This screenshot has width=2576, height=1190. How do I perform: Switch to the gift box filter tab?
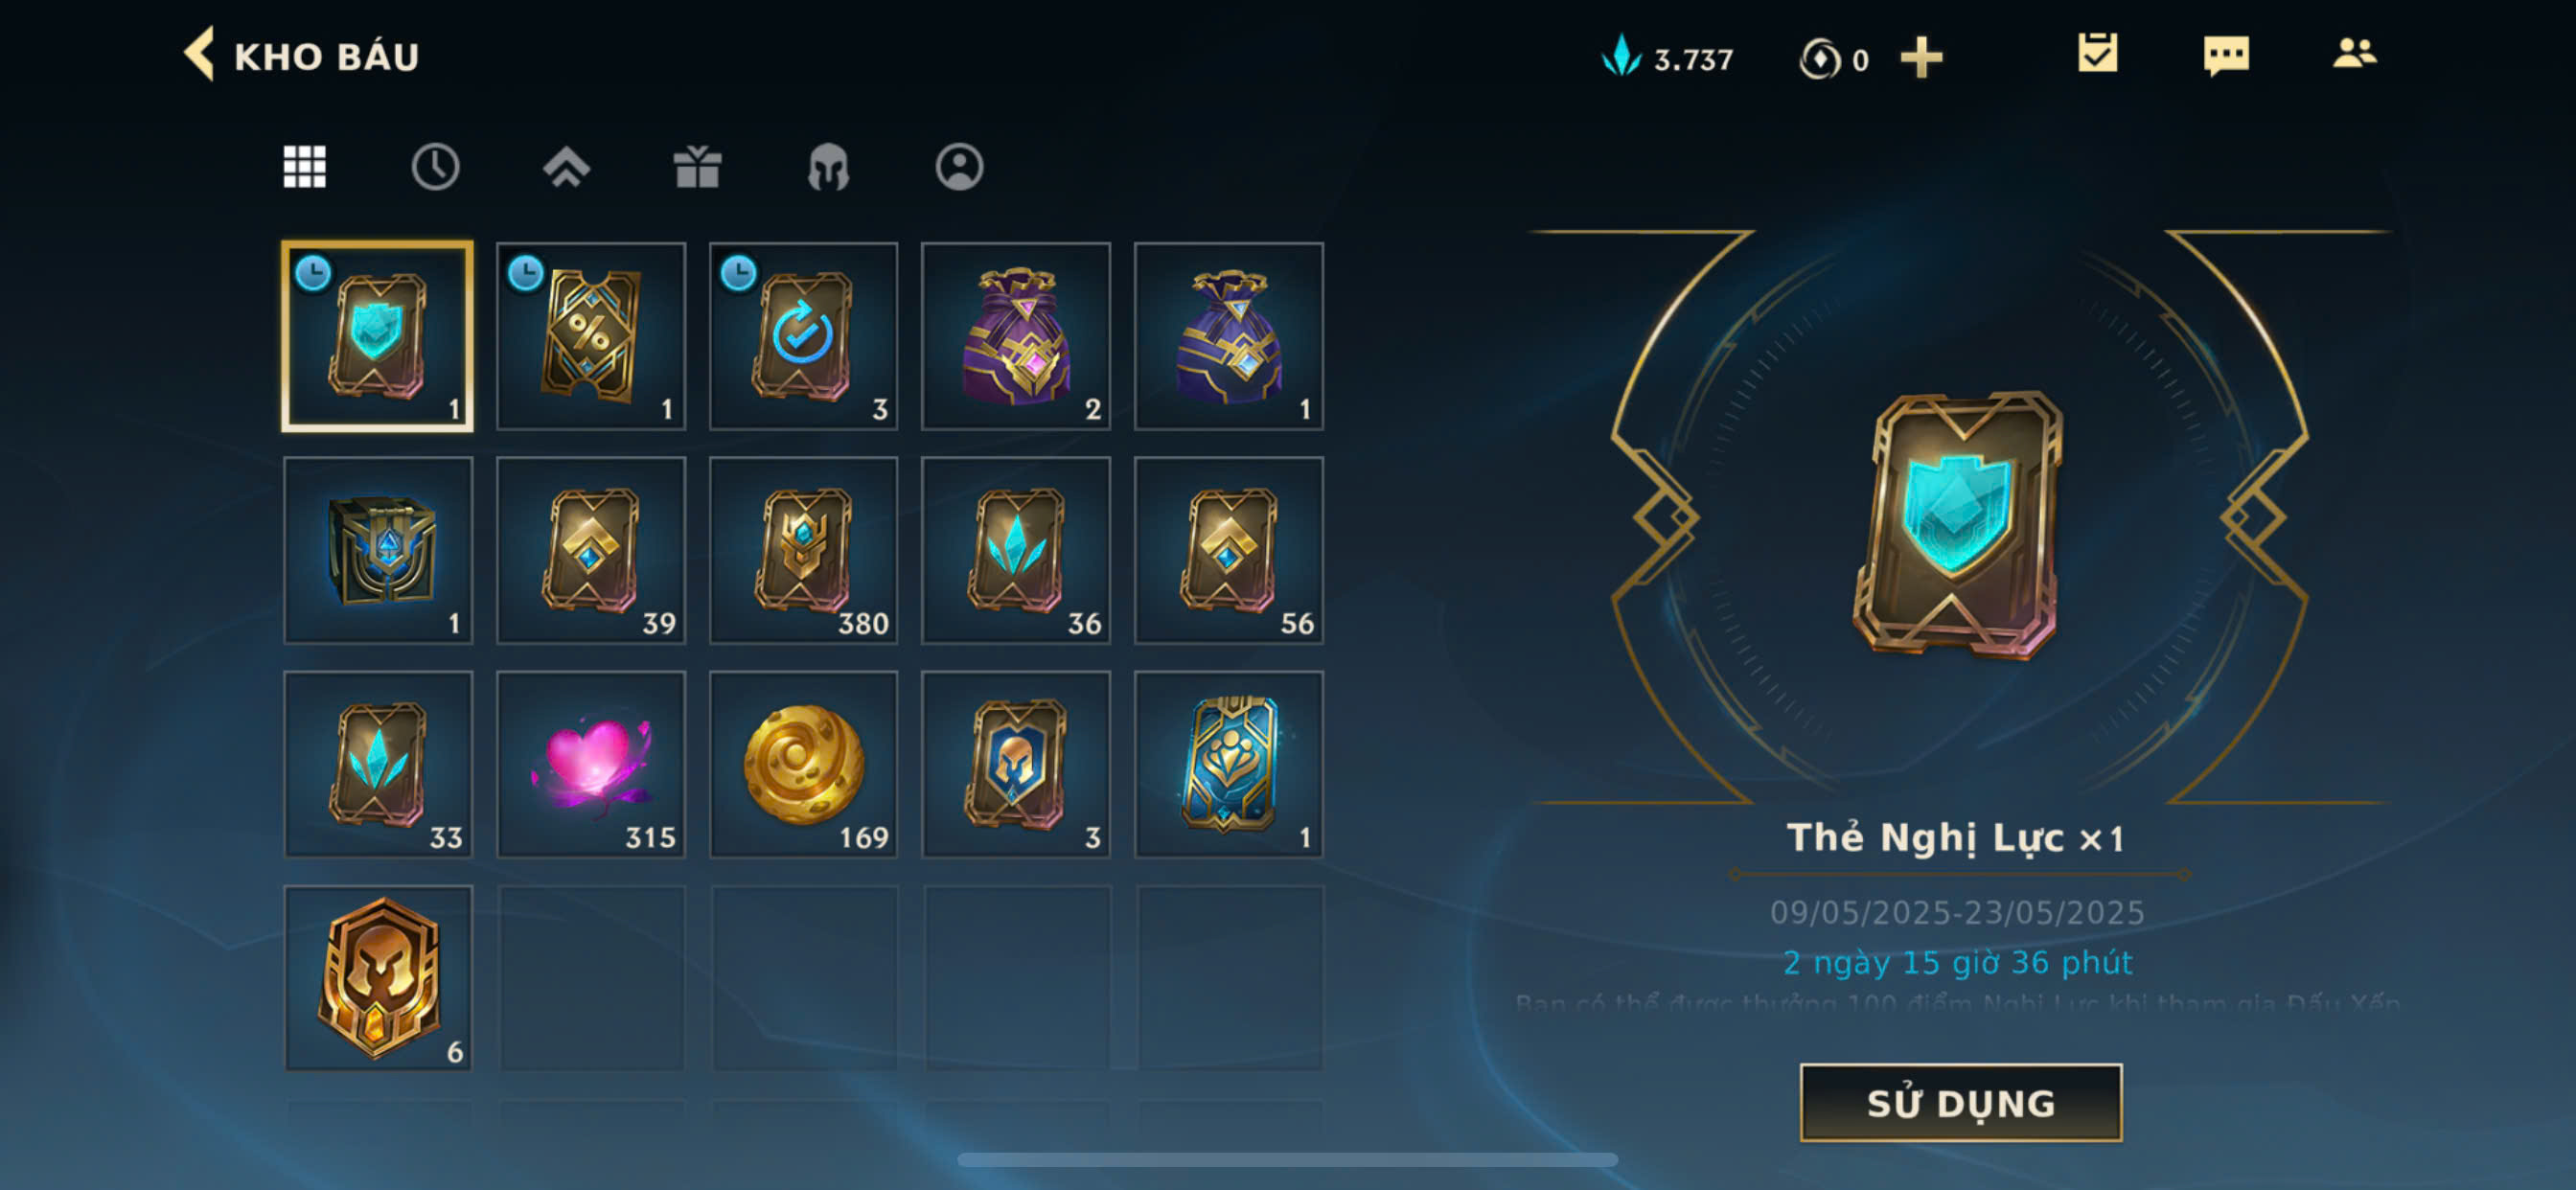click(697, 167)
